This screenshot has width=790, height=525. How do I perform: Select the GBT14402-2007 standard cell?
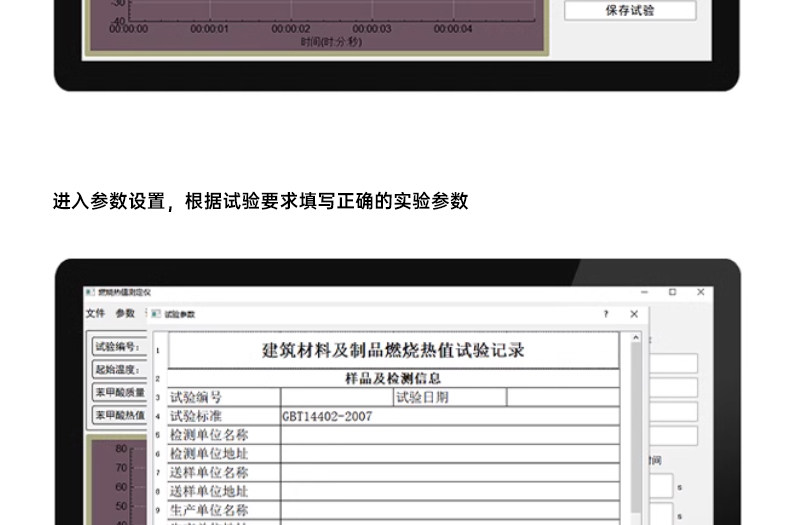coord(450,416)
